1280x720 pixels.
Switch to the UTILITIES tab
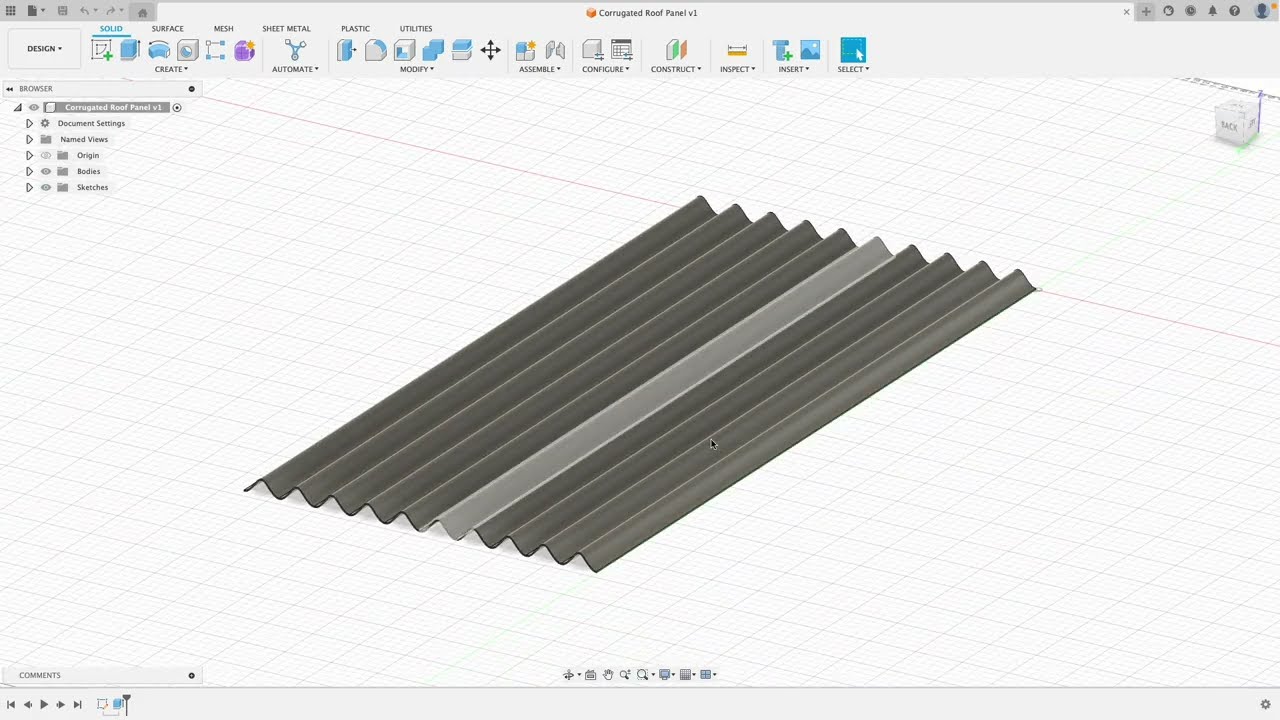click(416, 29)
